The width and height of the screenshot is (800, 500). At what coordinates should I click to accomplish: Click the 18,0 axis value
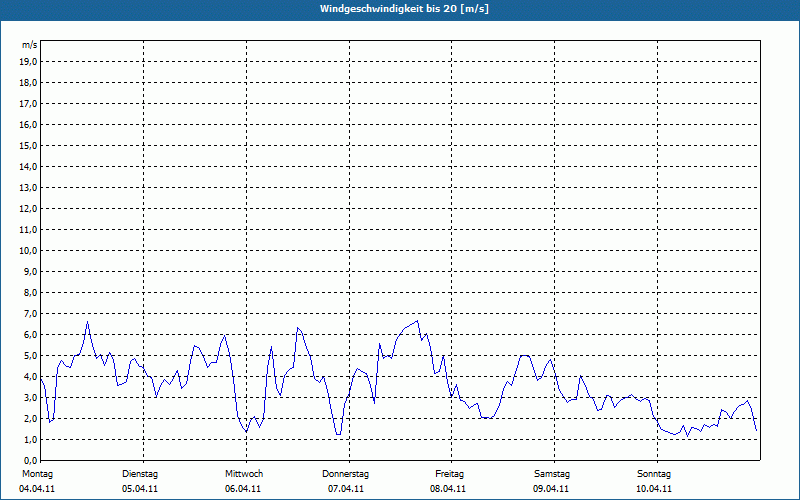29,83
